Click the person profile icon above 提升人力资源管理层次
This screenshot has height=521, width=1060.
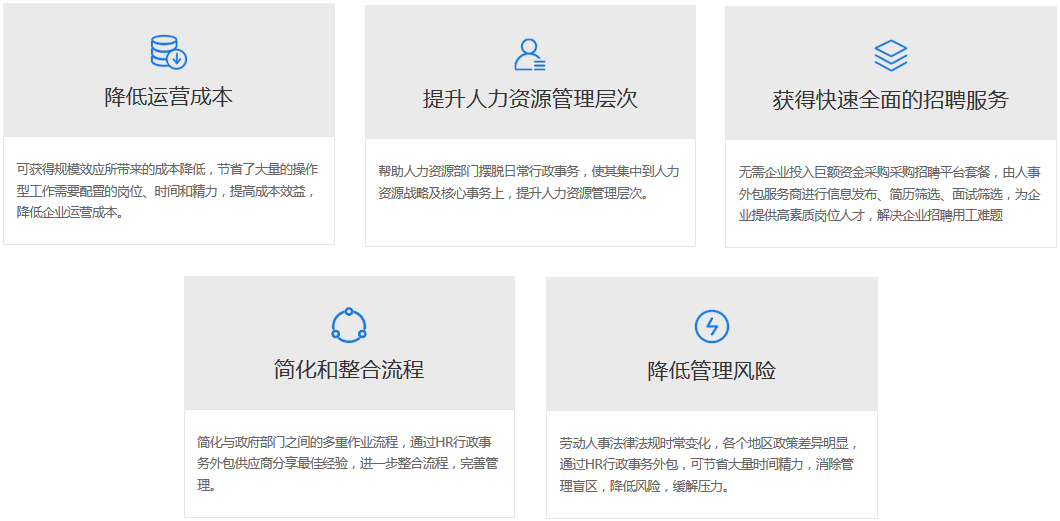pos(529,55)
